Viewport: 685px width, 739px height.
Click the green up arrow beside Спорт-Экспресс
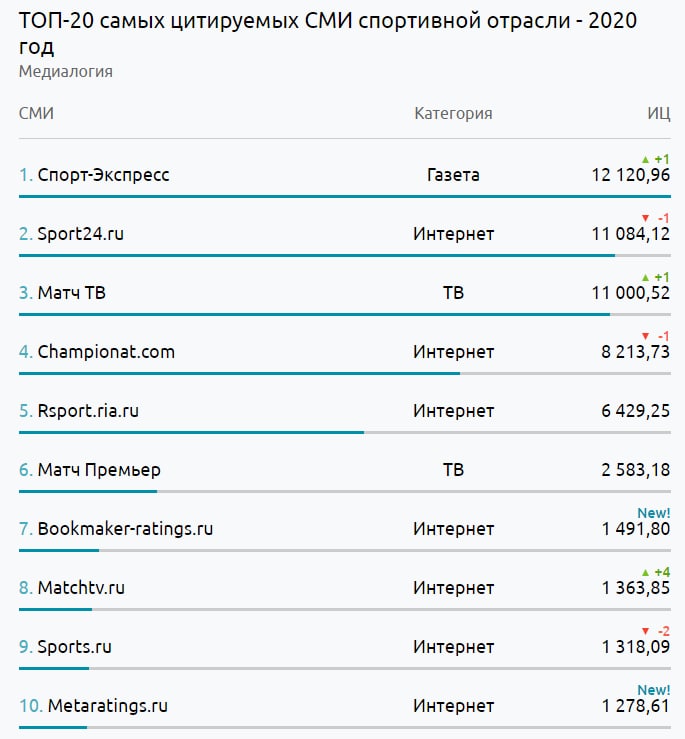pos(645,159)
